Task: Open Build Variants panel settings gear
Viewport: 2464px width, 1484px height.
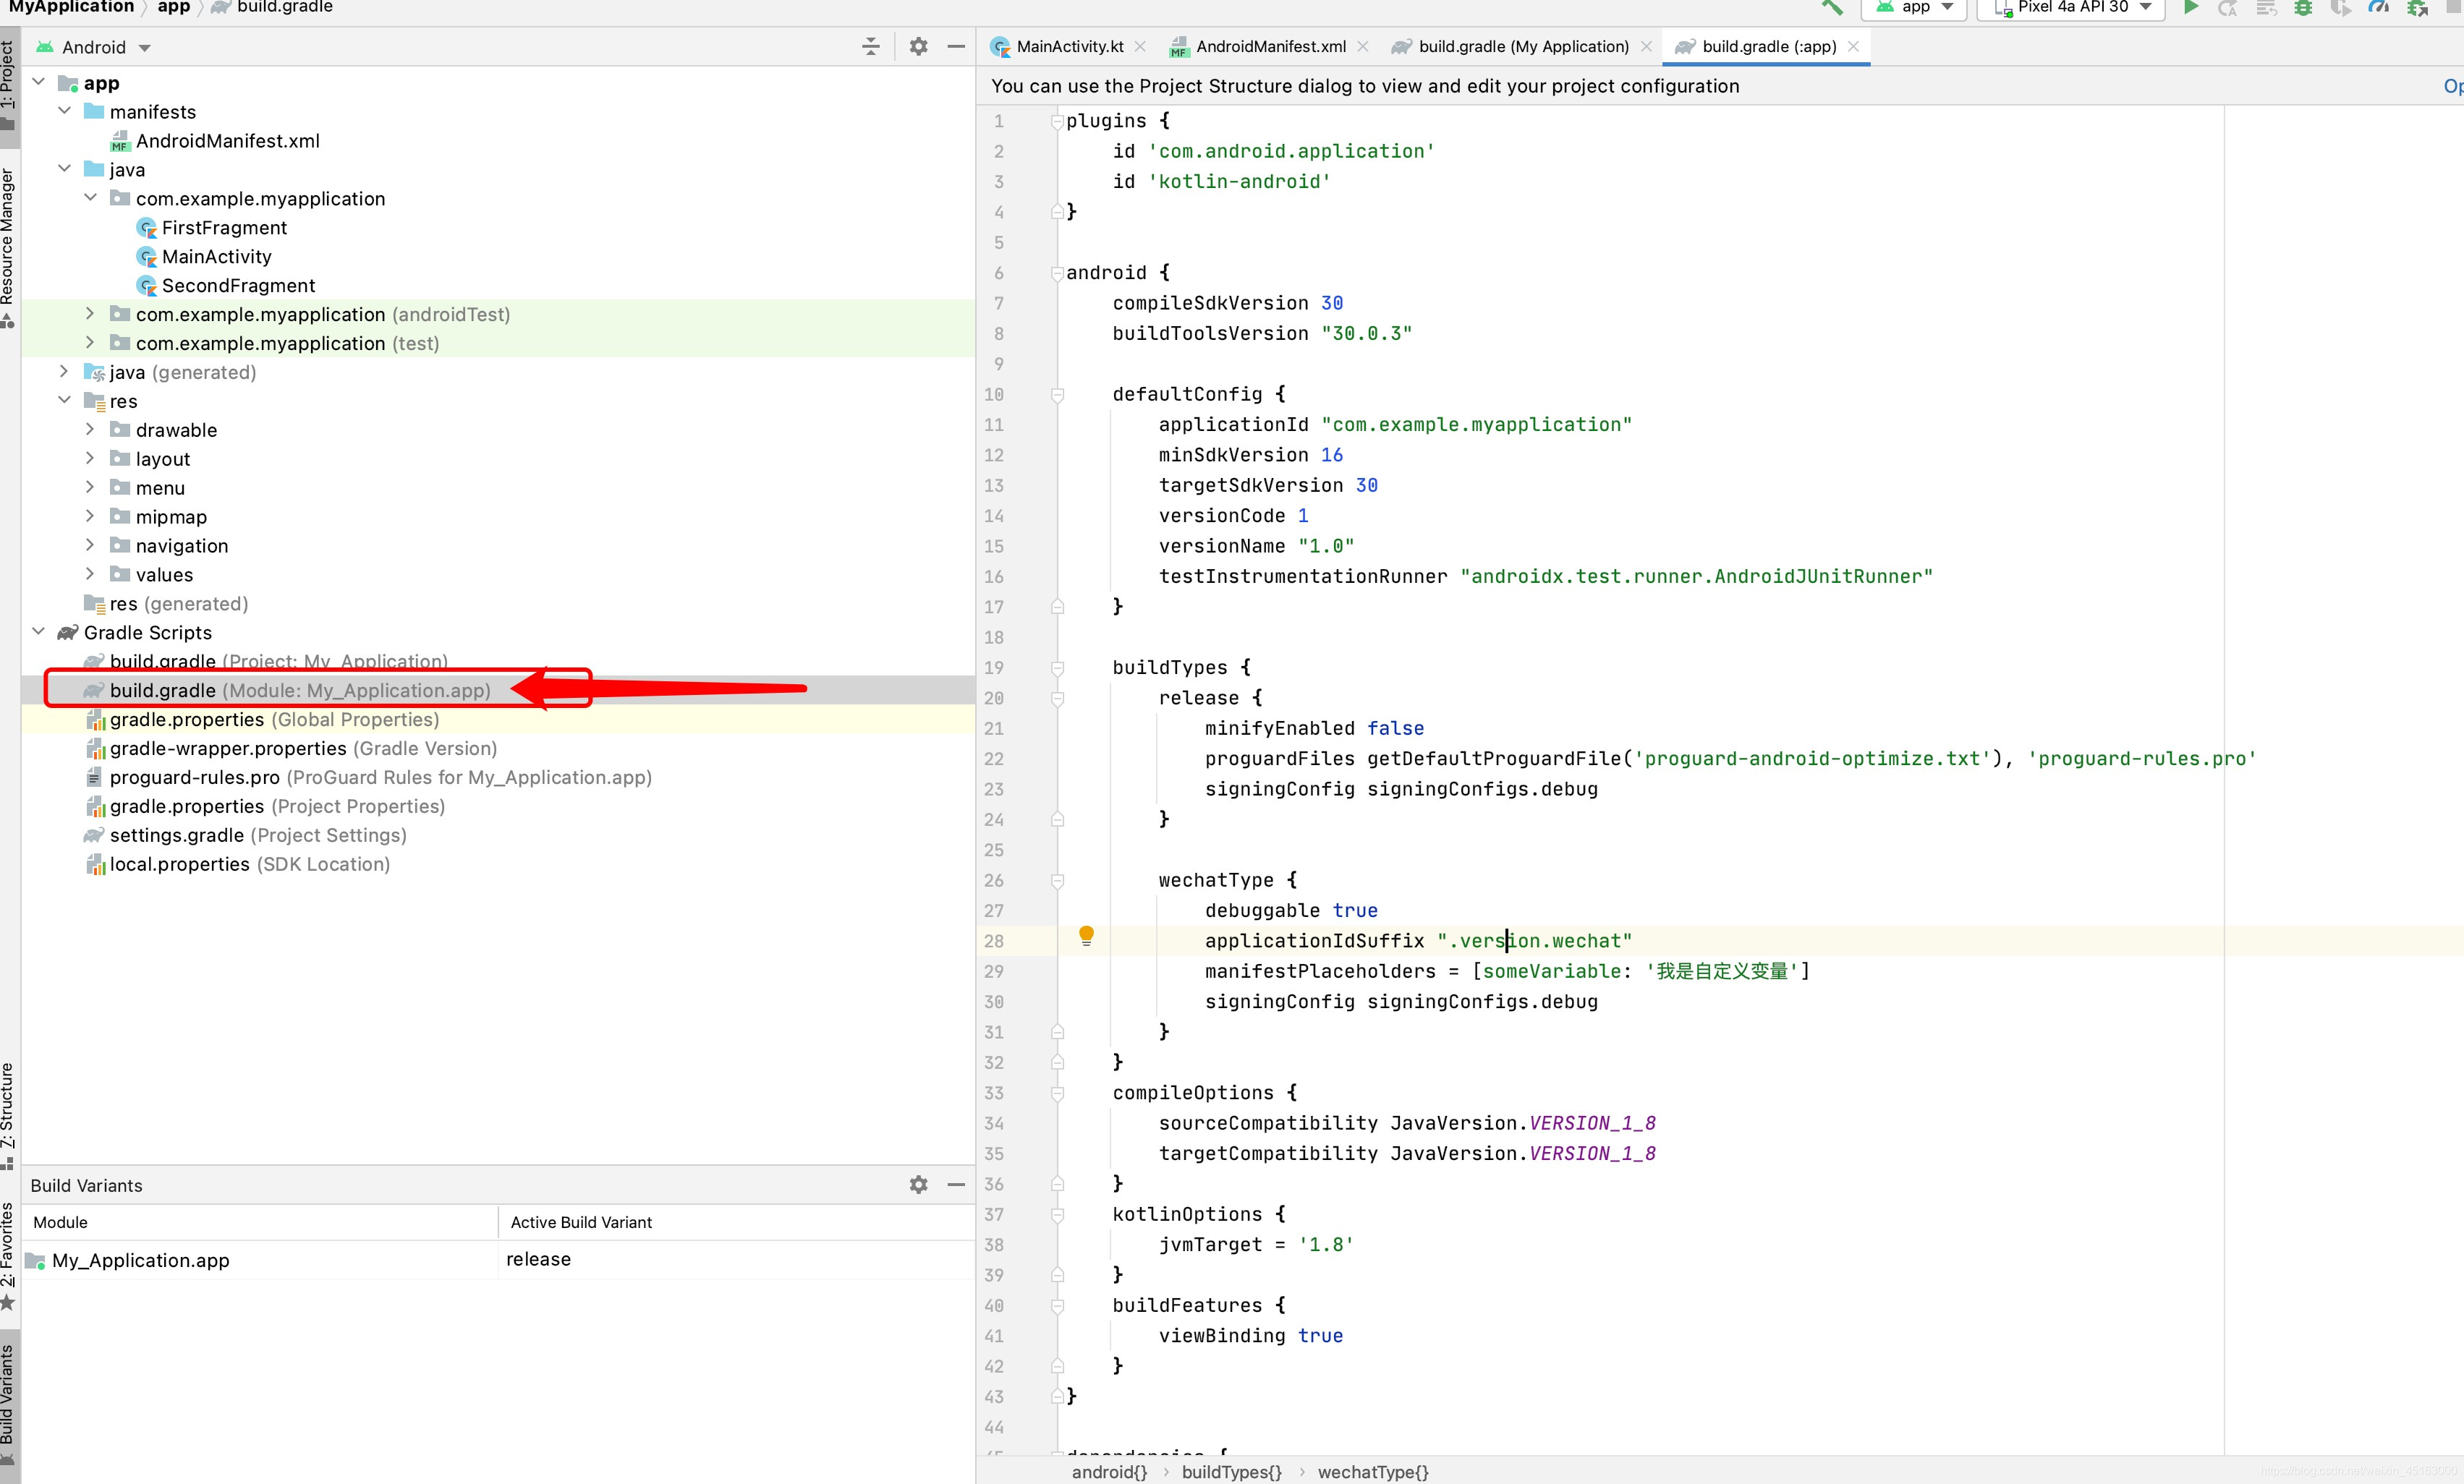Action: click(918, 1184)
